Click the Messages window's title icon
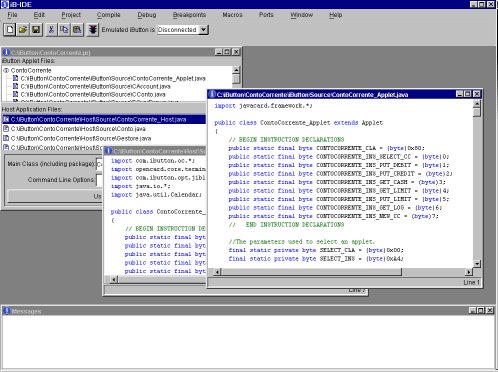The width and height of the screenshot is (498, 372). point(7,311)
